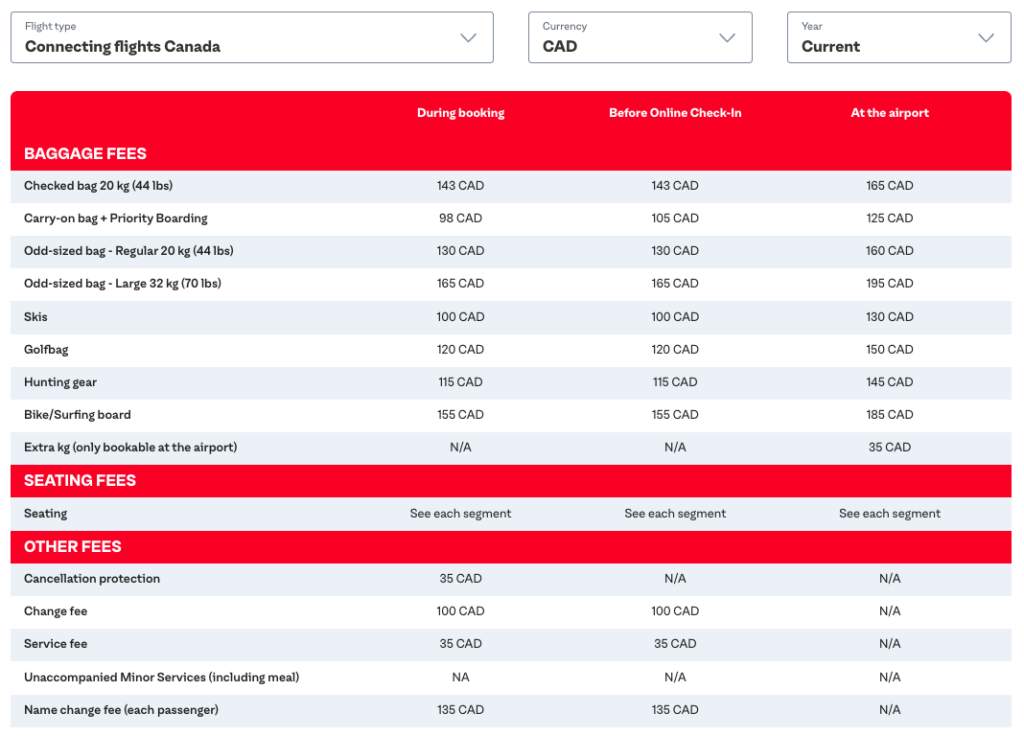Image resolution: width=1024 pixels, height=736 pixels.
Task: Select the Checked bag 20 kg row label
Action: [x=98, y=186]
